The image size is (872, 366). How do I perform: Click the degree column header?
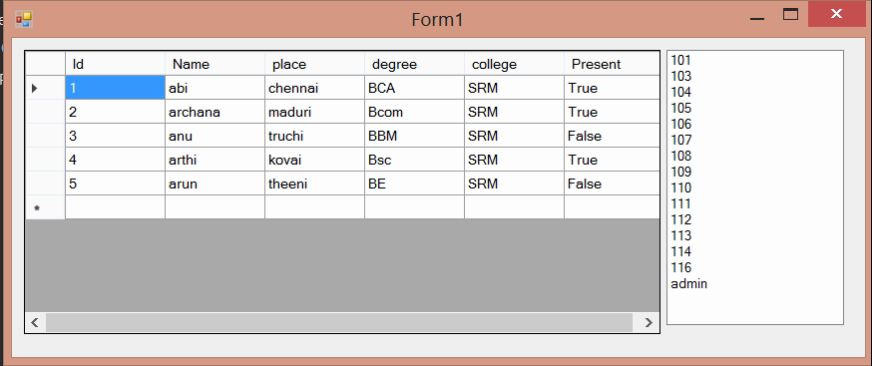tap(414, 64)
